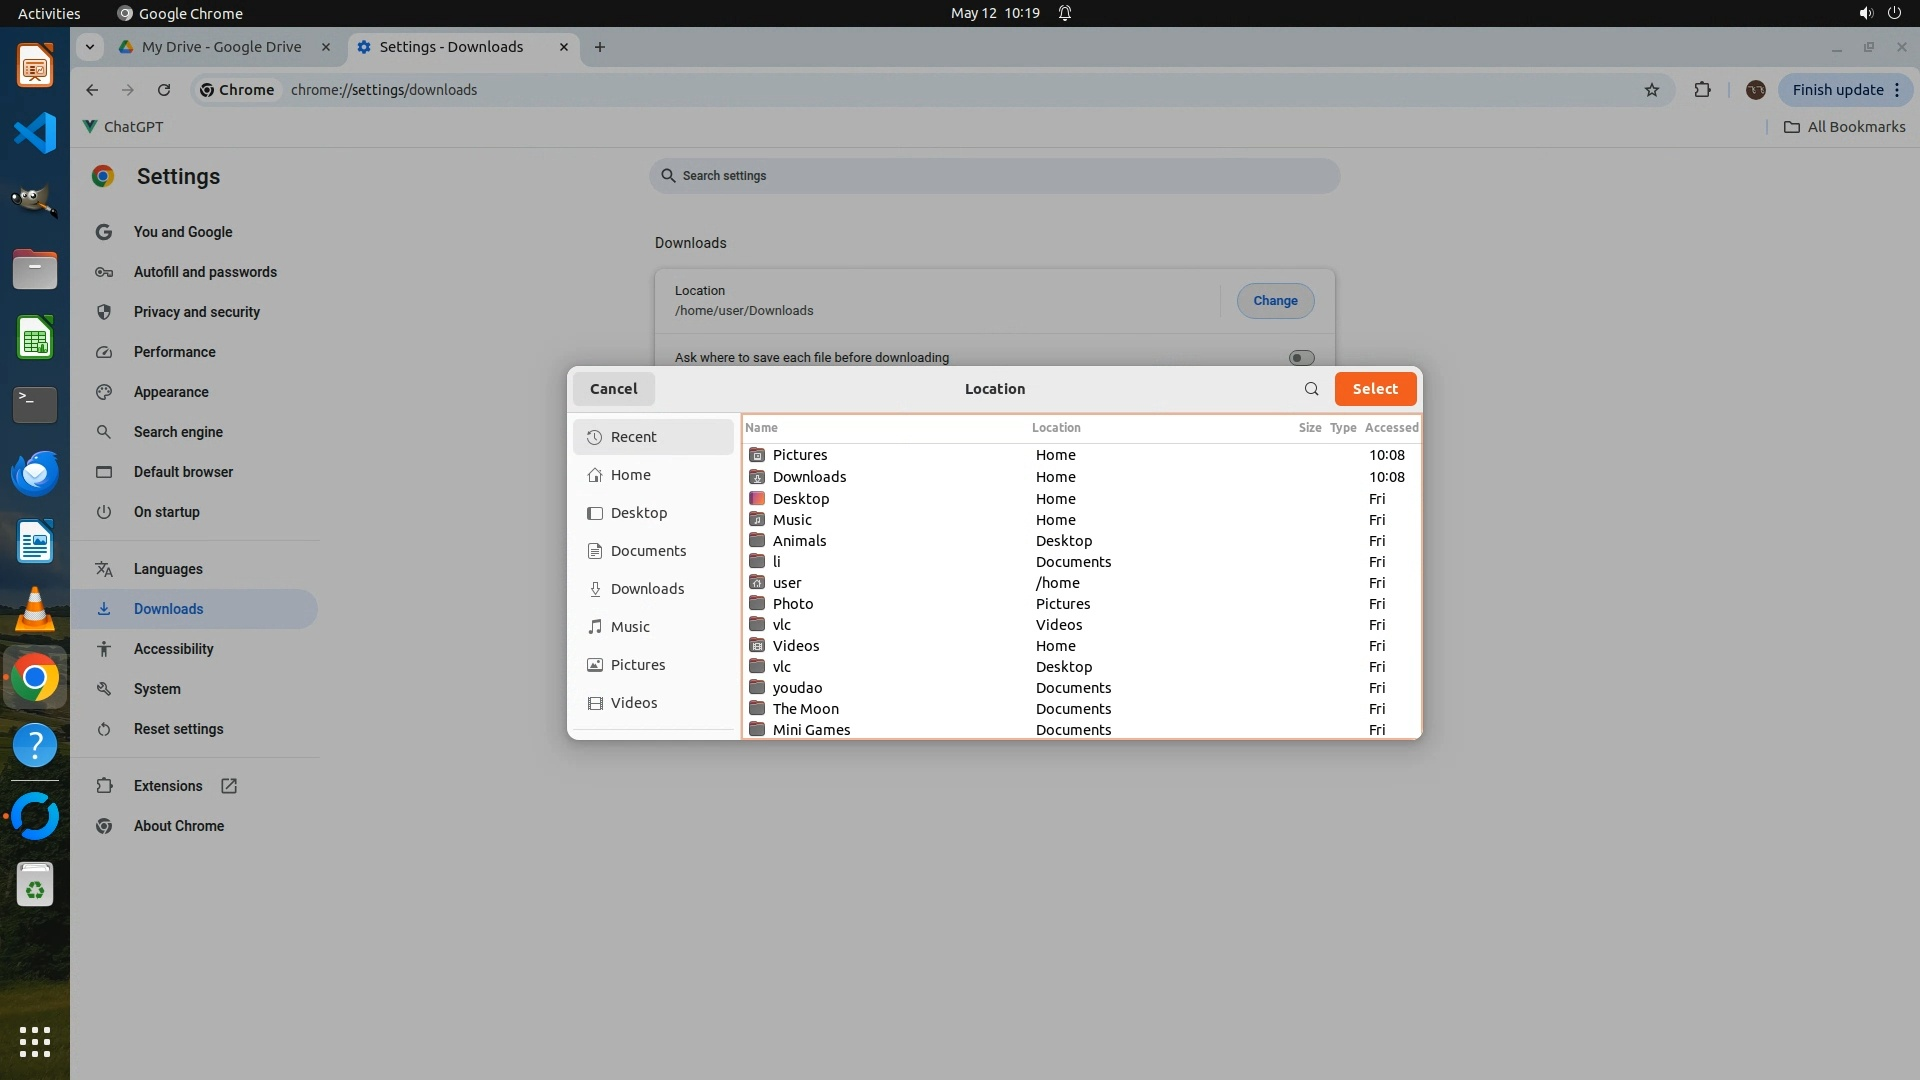Click the reload page icon
This screenshot has height=1080, width=1920.
click(164, 90)
